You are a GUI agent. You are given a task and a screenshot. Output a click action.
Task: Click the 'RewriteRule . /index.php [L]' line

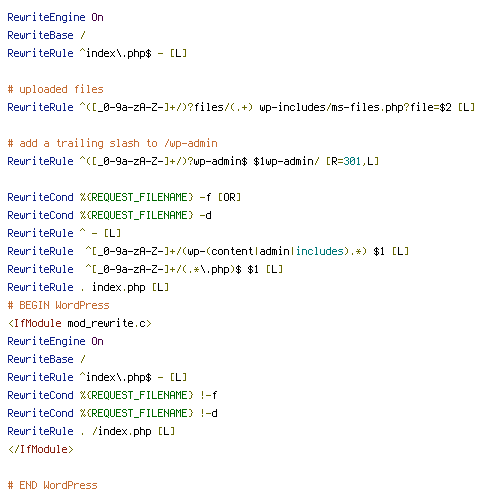(91, 431)
